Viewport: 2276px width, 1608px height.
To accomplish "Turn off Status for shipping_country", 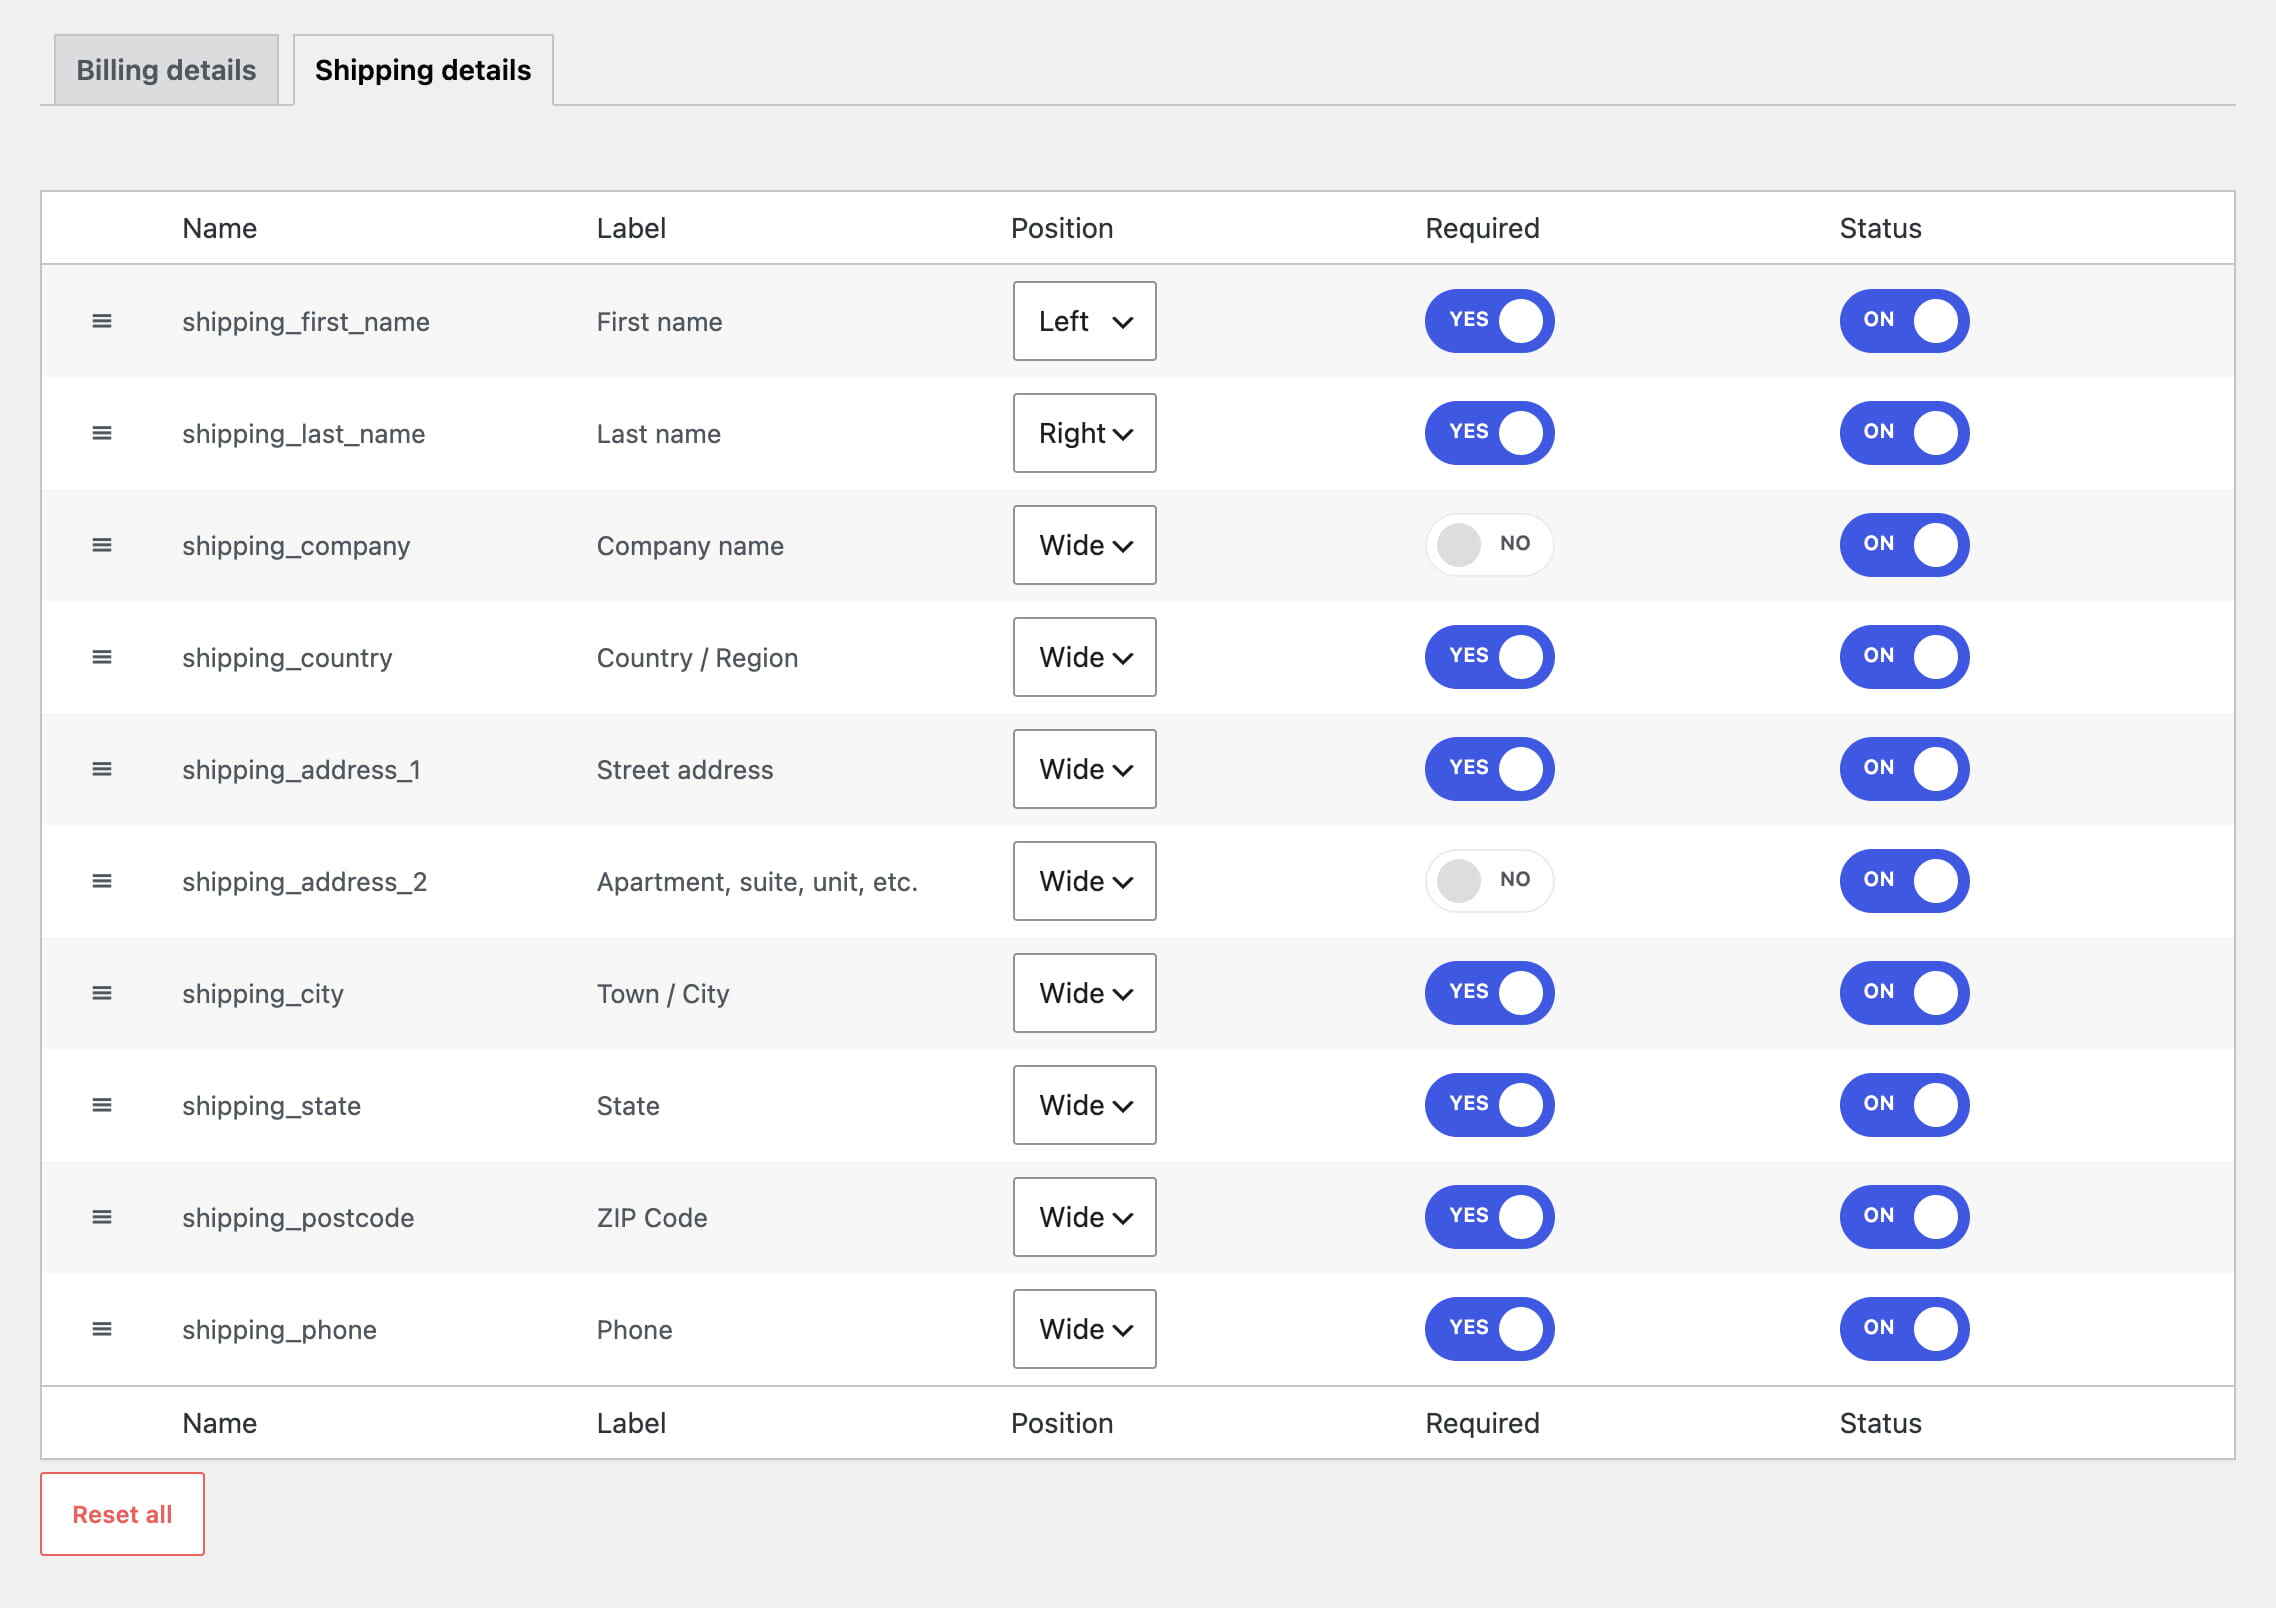I will point(1904,657).
